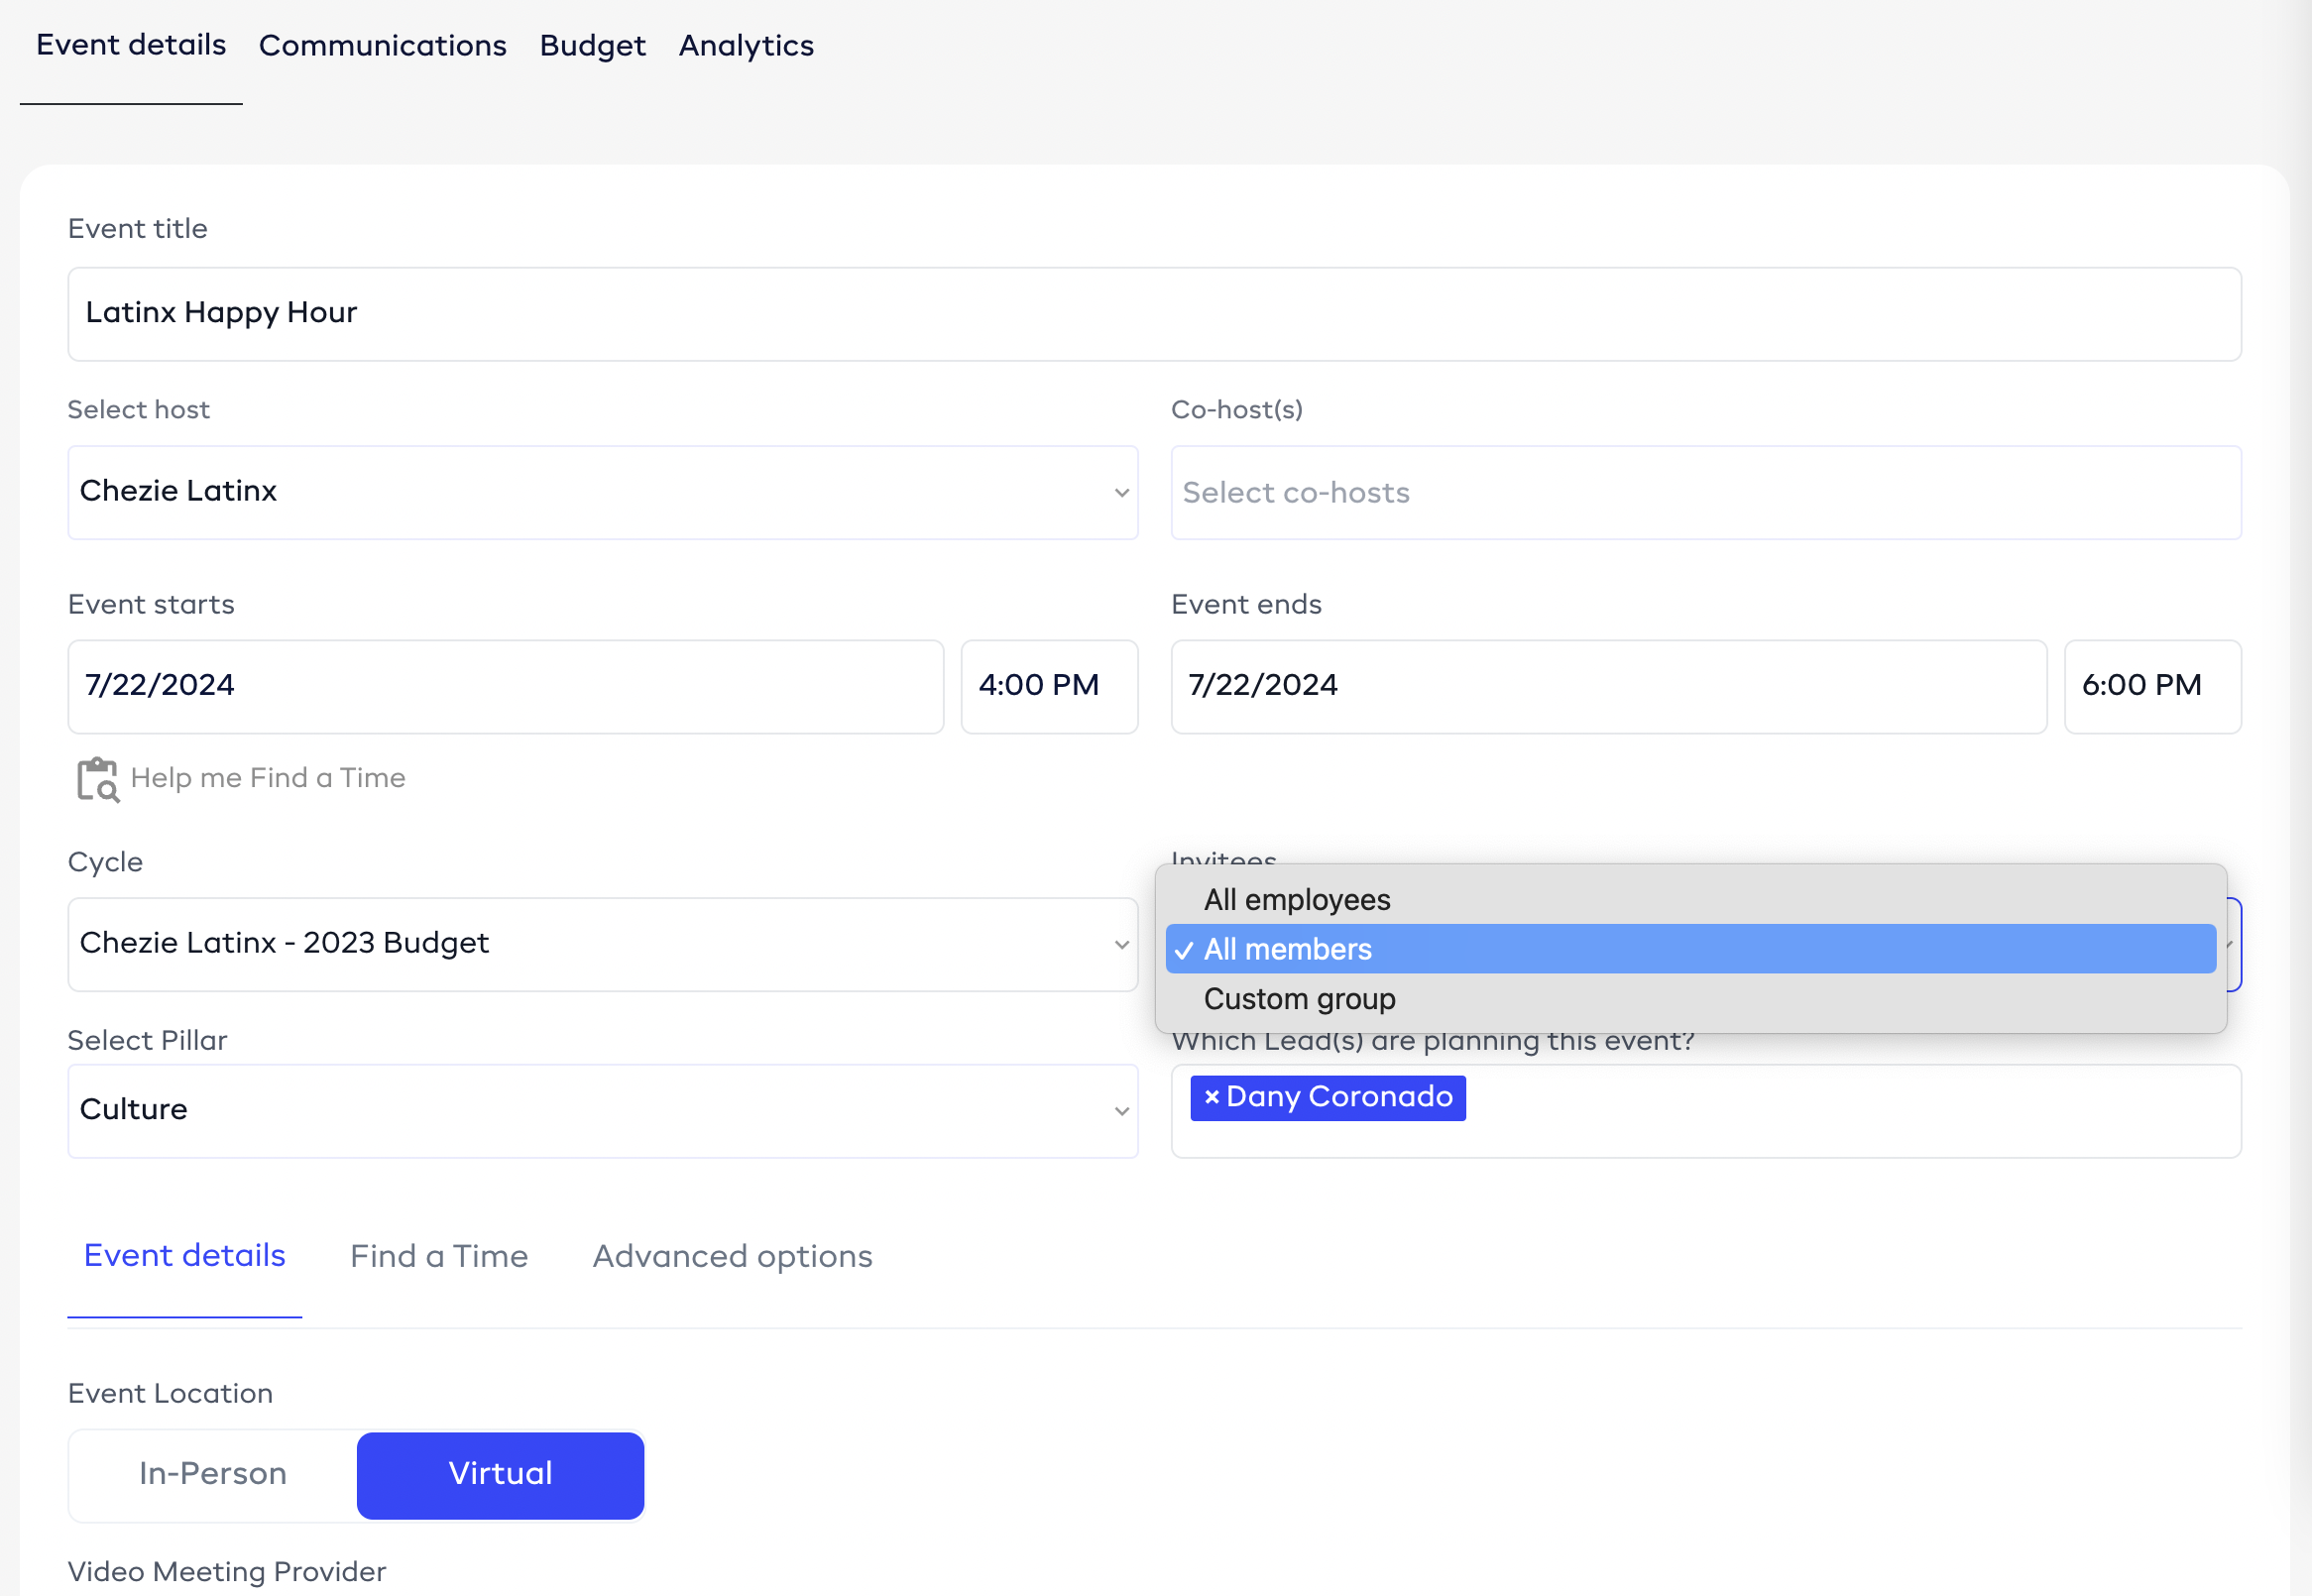This screenshot has width=2312, height=1596.
Task: Go to the Analytics tab
Action: [746, 46]
